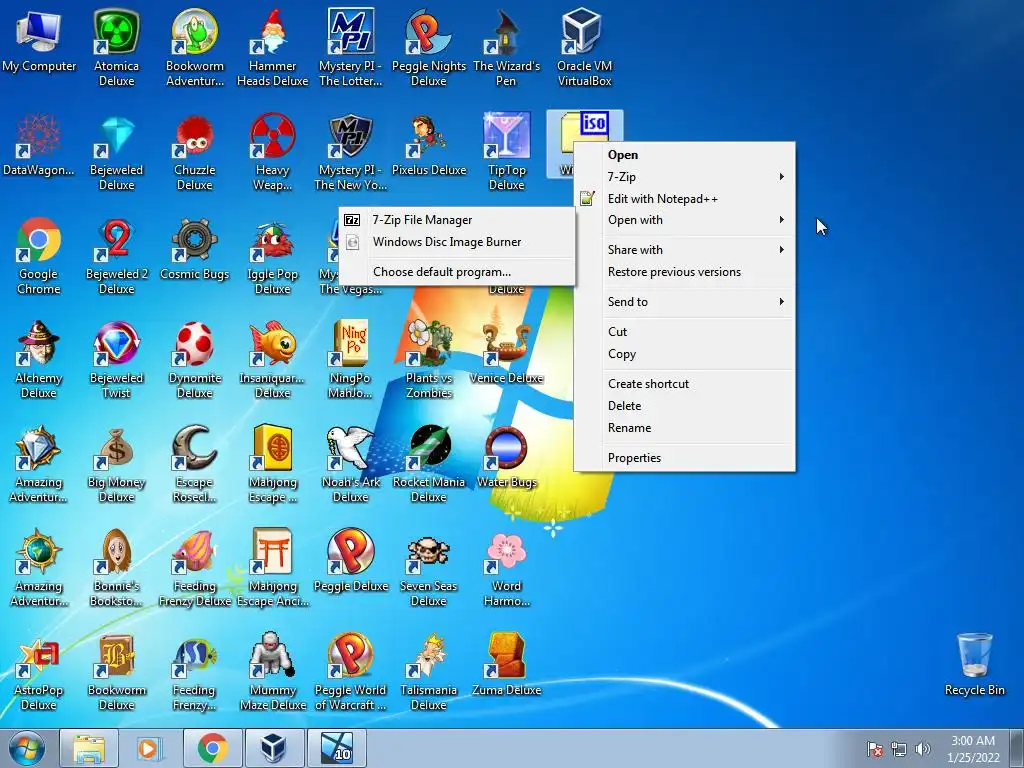Image resolution: width=1024 pixels, height=768 pixels.
Task: Select Oracle VM VirtualBox desktop icon
Action: 584,47
